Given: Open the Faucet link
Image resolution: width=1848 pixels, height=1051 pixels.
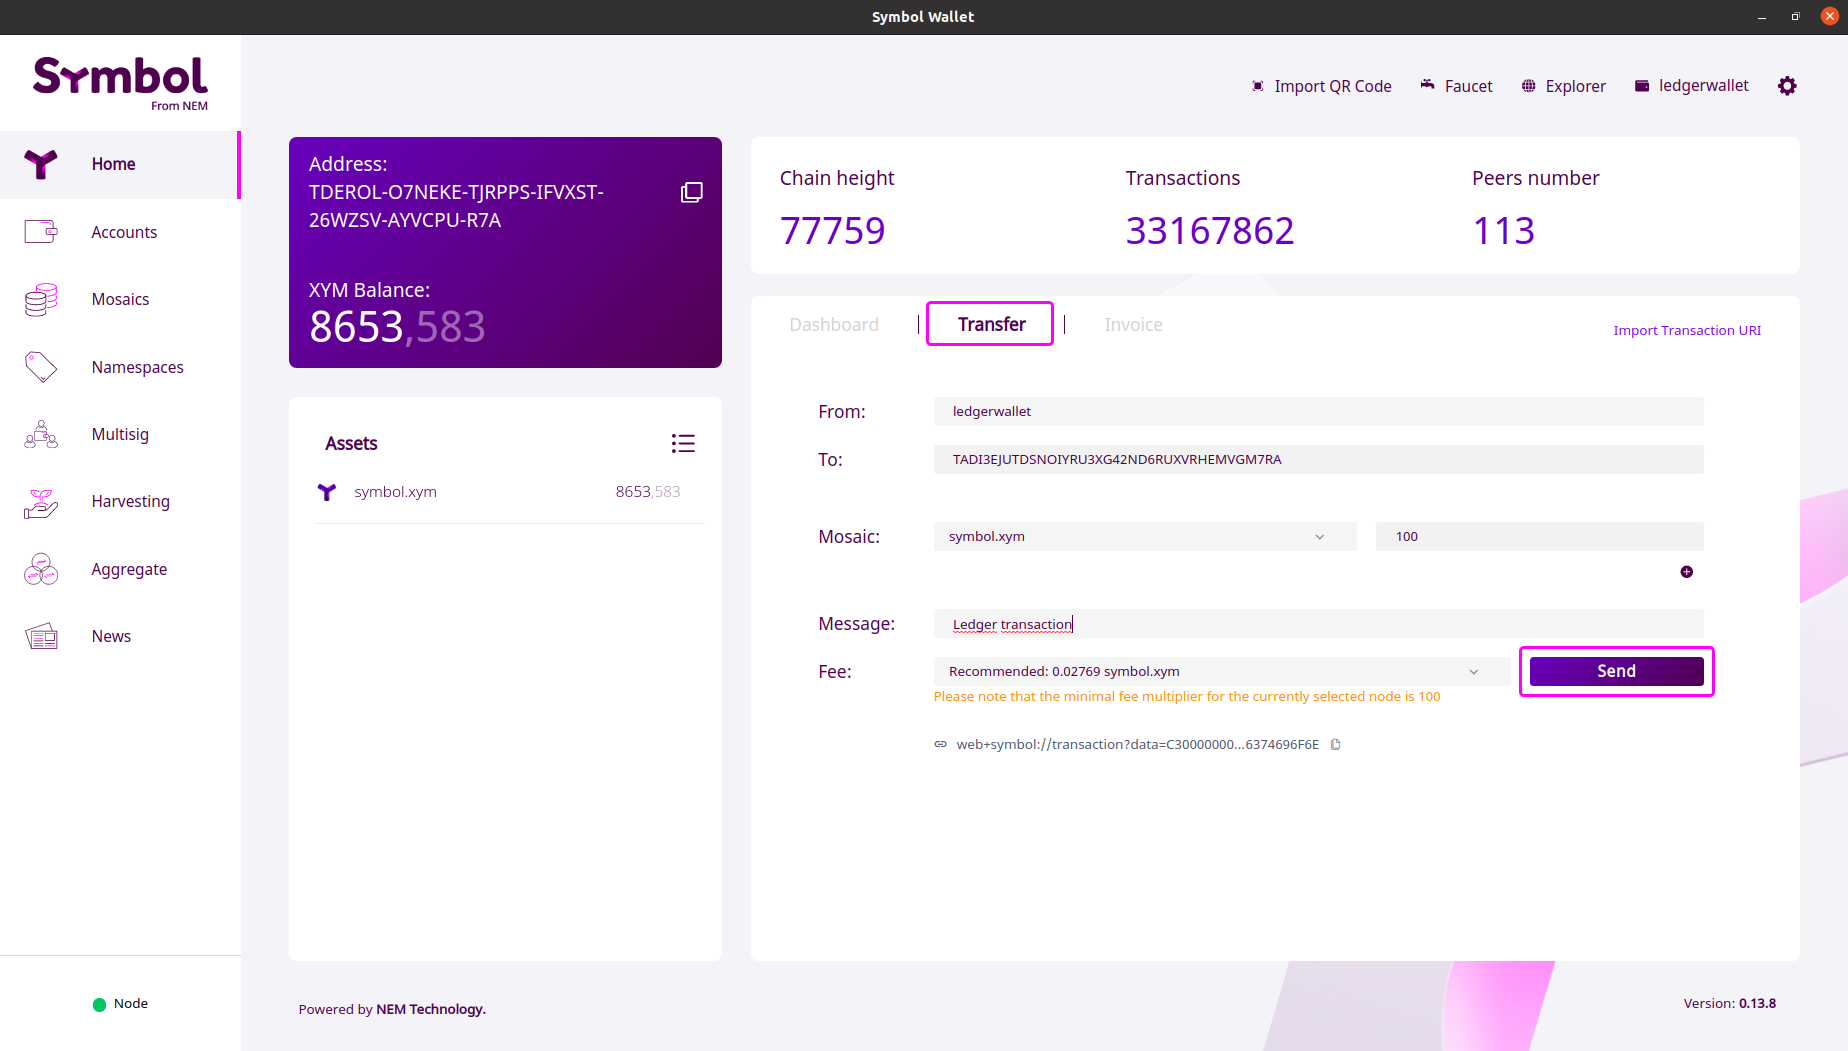Looking at the screenshot, I should (x=1469, y=86).
